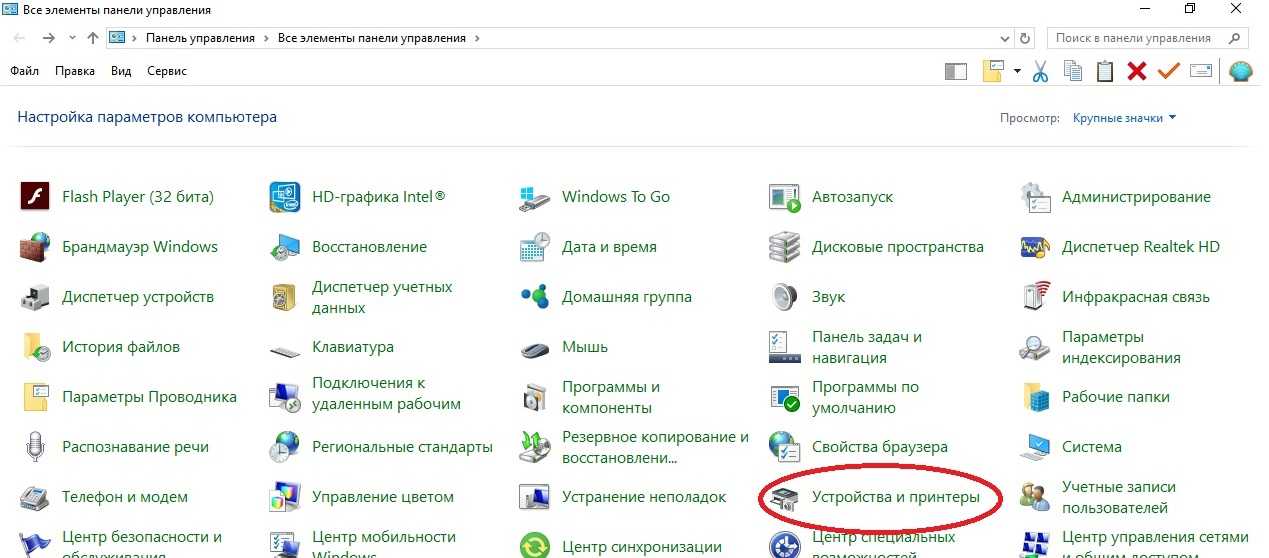
Task: Open Windows To Go
Action: tap(595, 197)
